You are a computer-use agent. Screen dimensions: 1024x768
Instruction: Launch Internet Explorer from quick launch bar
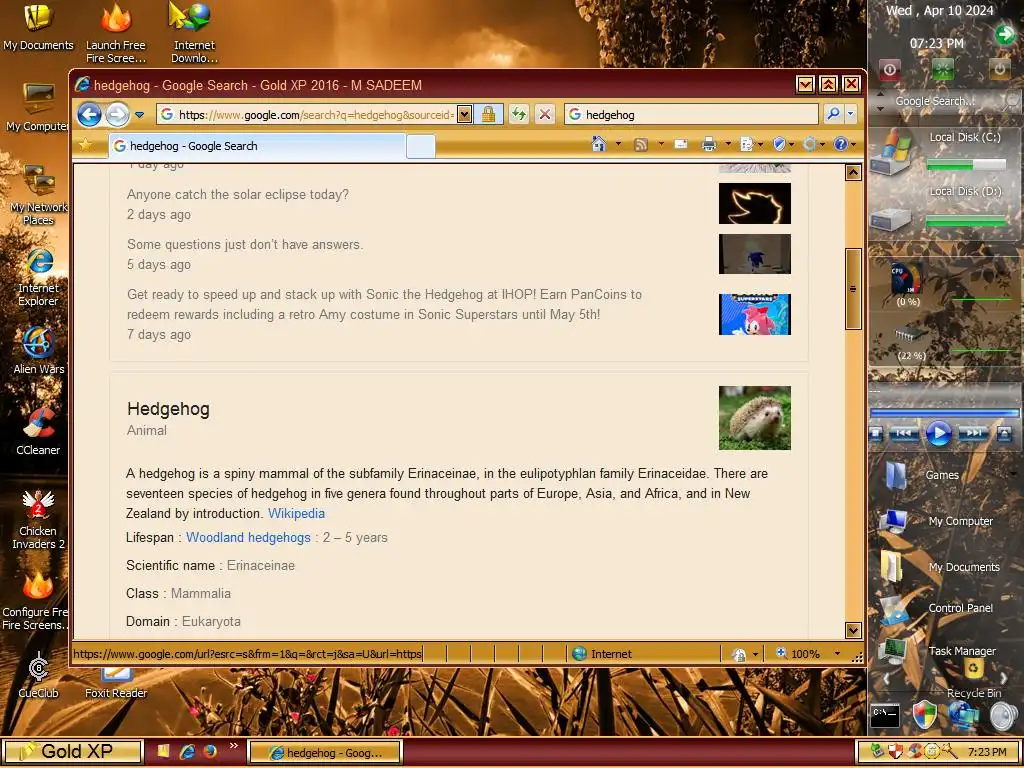187,752
